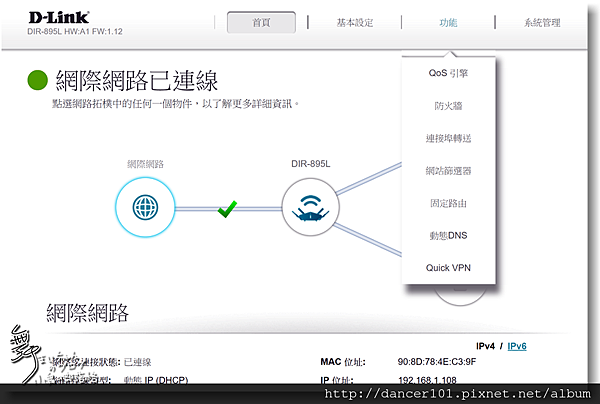Viewport: 600px width, 404px height.
Task: Switch to the IPv6 details link
Action: click(x=517, y=346)
